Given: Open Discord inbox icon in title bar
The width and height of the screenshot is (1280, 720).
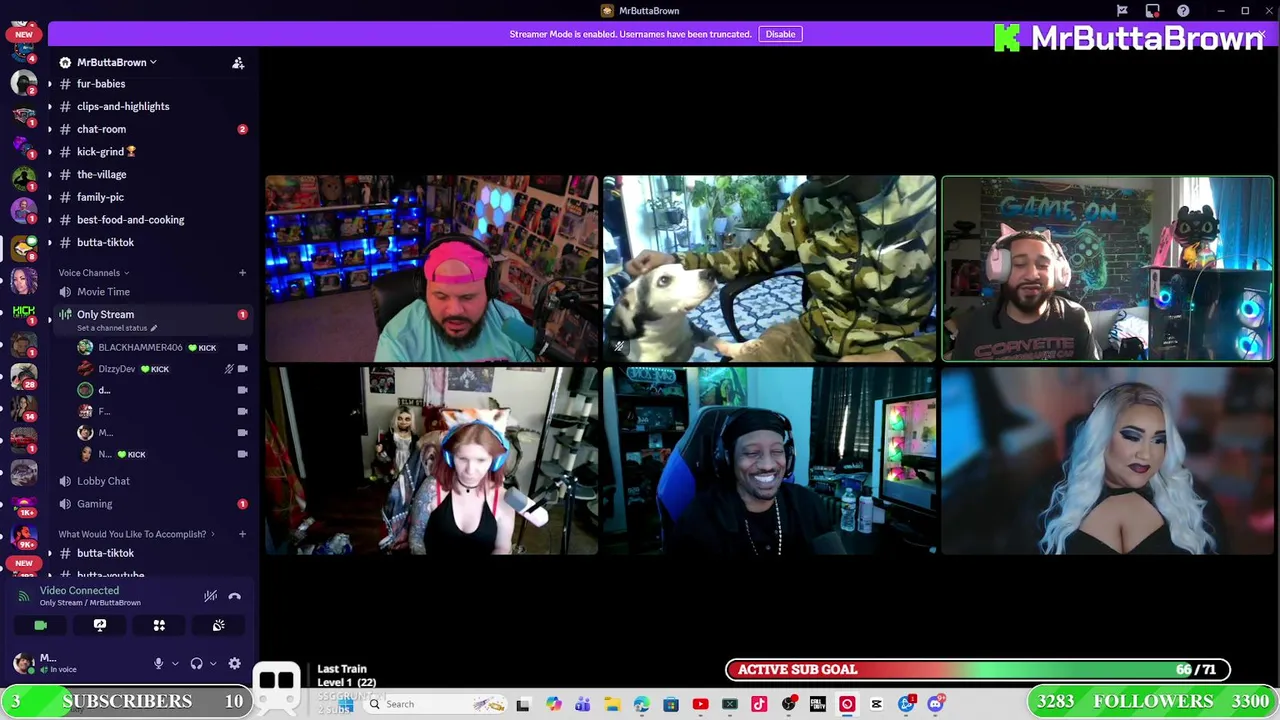Looking at the screenshot, I should pos(1153,11).
